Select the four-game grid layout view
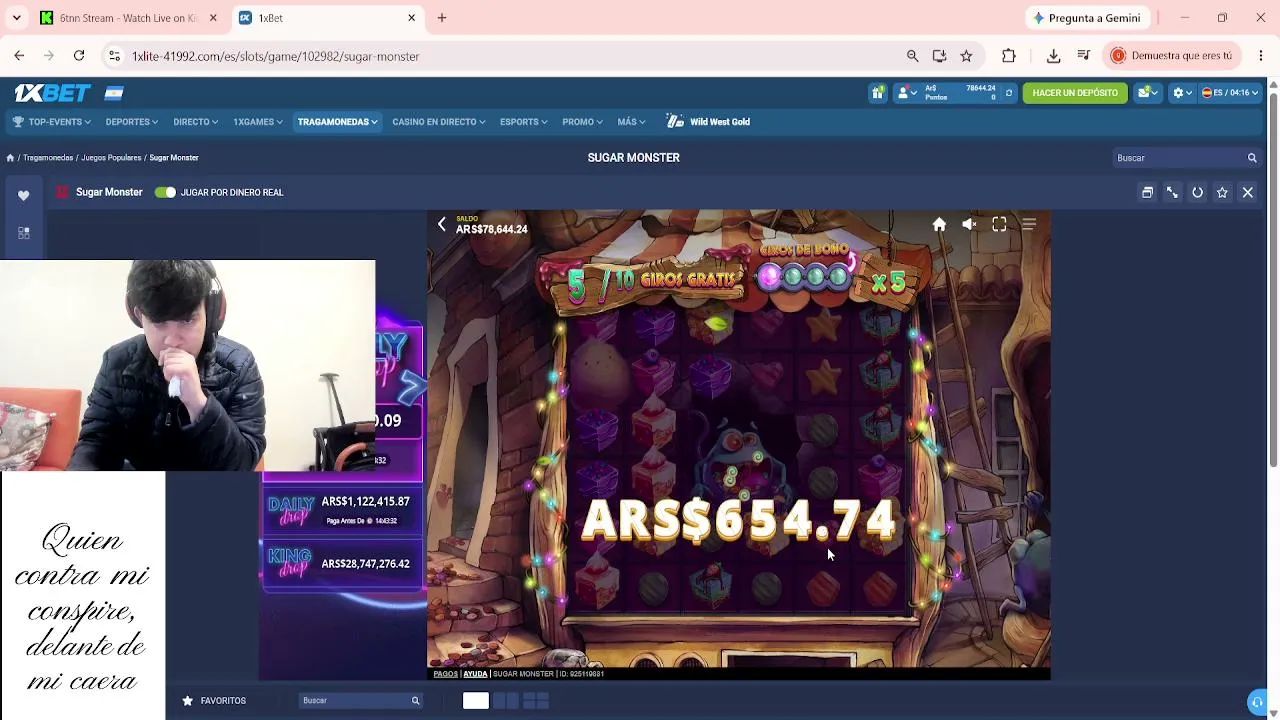The width and height of the screenshot is (1280, 720). tap(536, 701)
